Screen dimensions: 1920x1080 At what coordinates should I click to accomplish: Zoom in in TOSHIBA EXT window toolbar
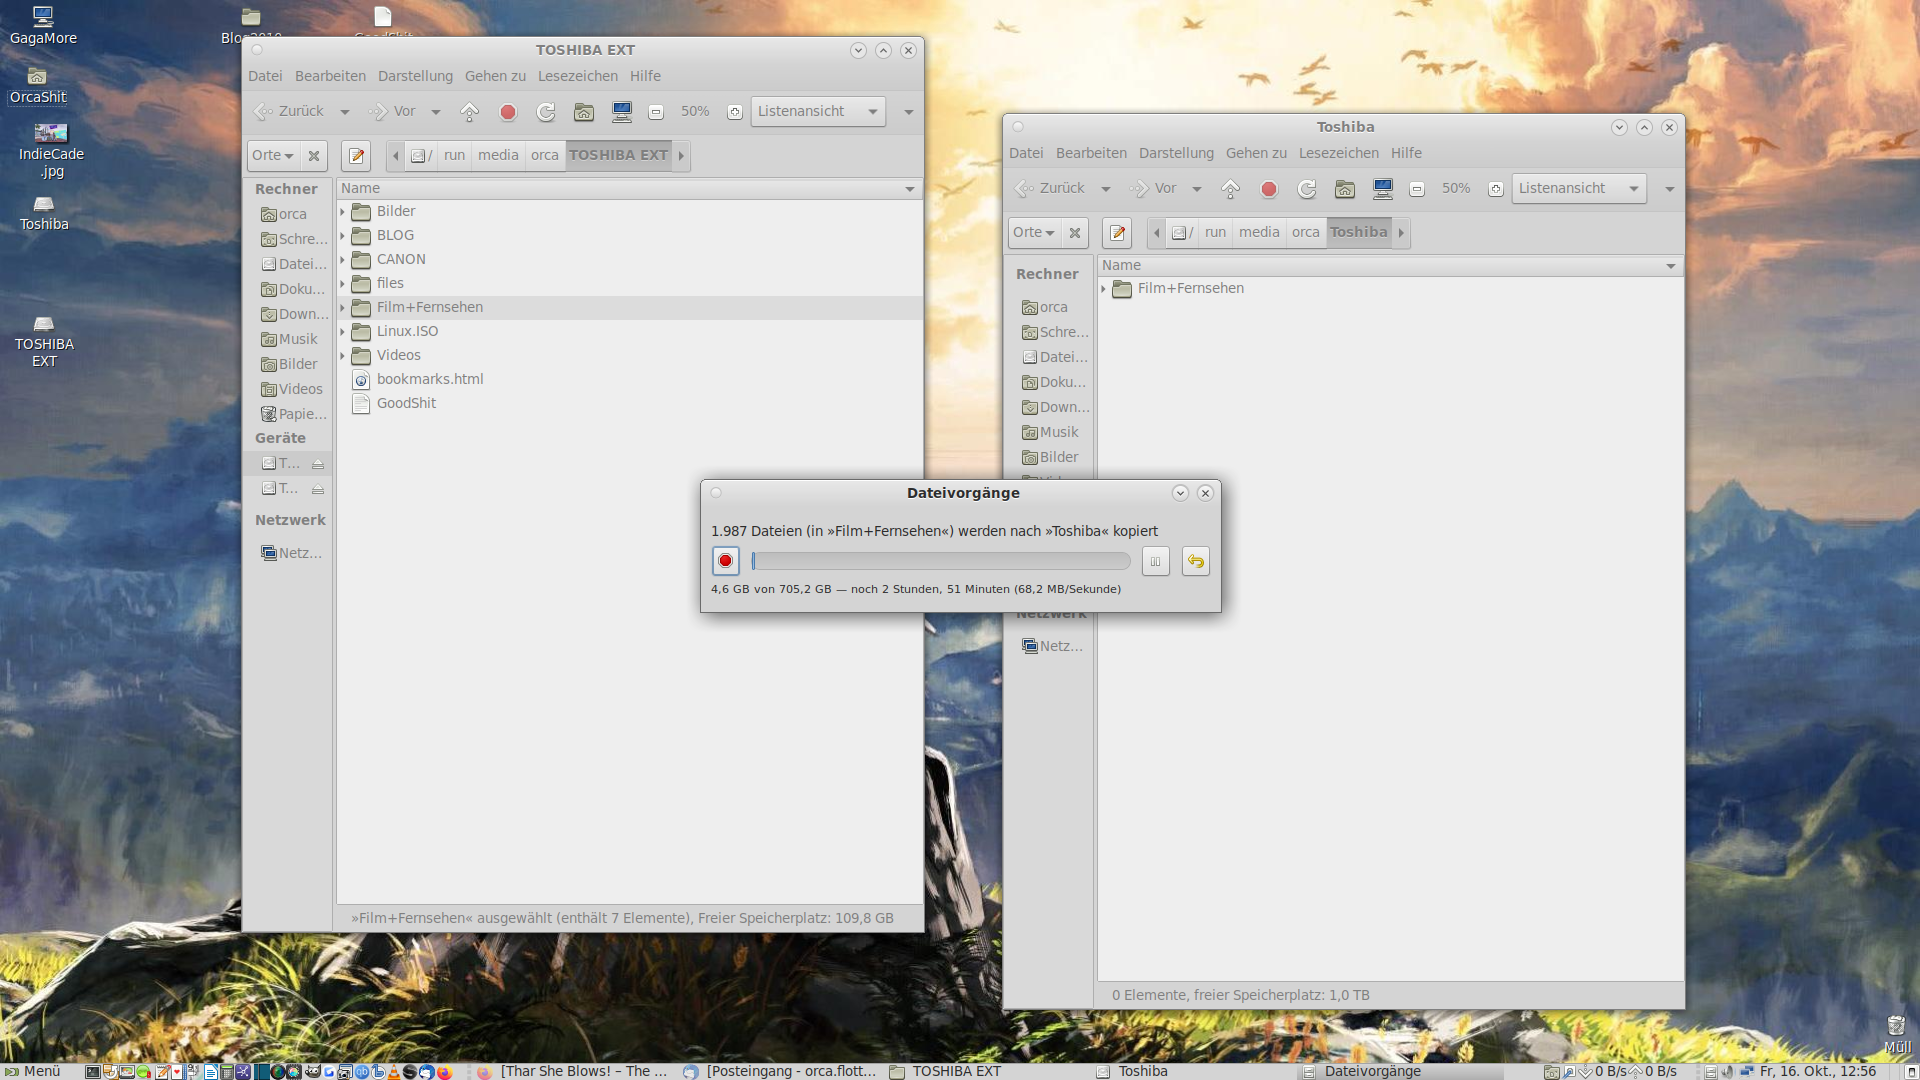(735, 112)
